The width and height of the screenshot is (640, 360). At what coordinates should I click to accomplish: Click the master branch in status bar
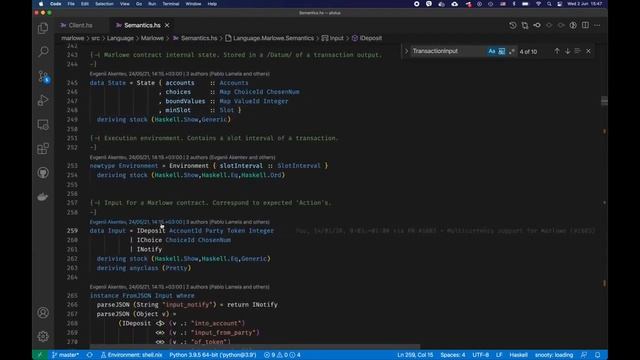click(65, 355)
